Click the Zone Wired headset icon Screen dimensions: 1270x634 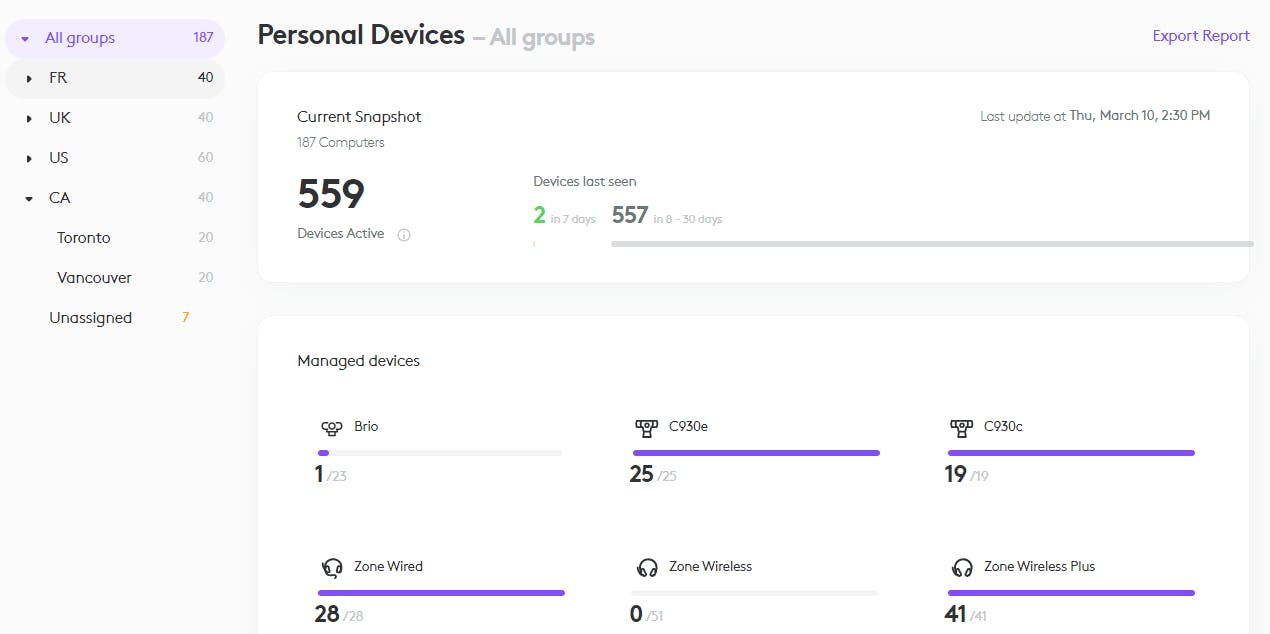(x=332, y=568)
